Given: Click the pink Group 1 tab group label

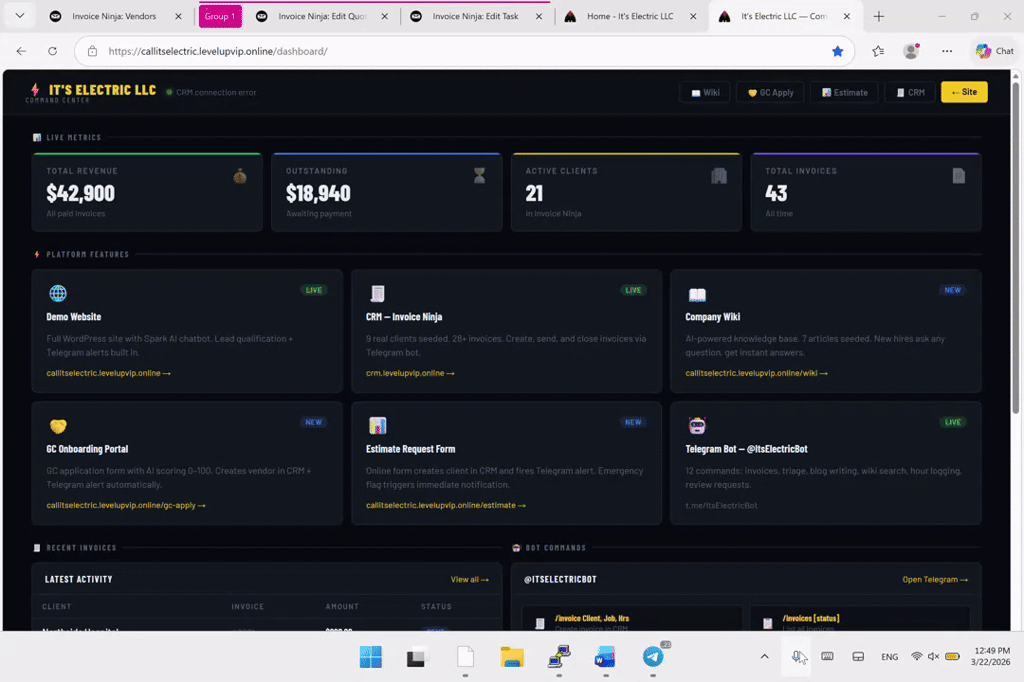Looking at the screenshot, I should point(220,16).
